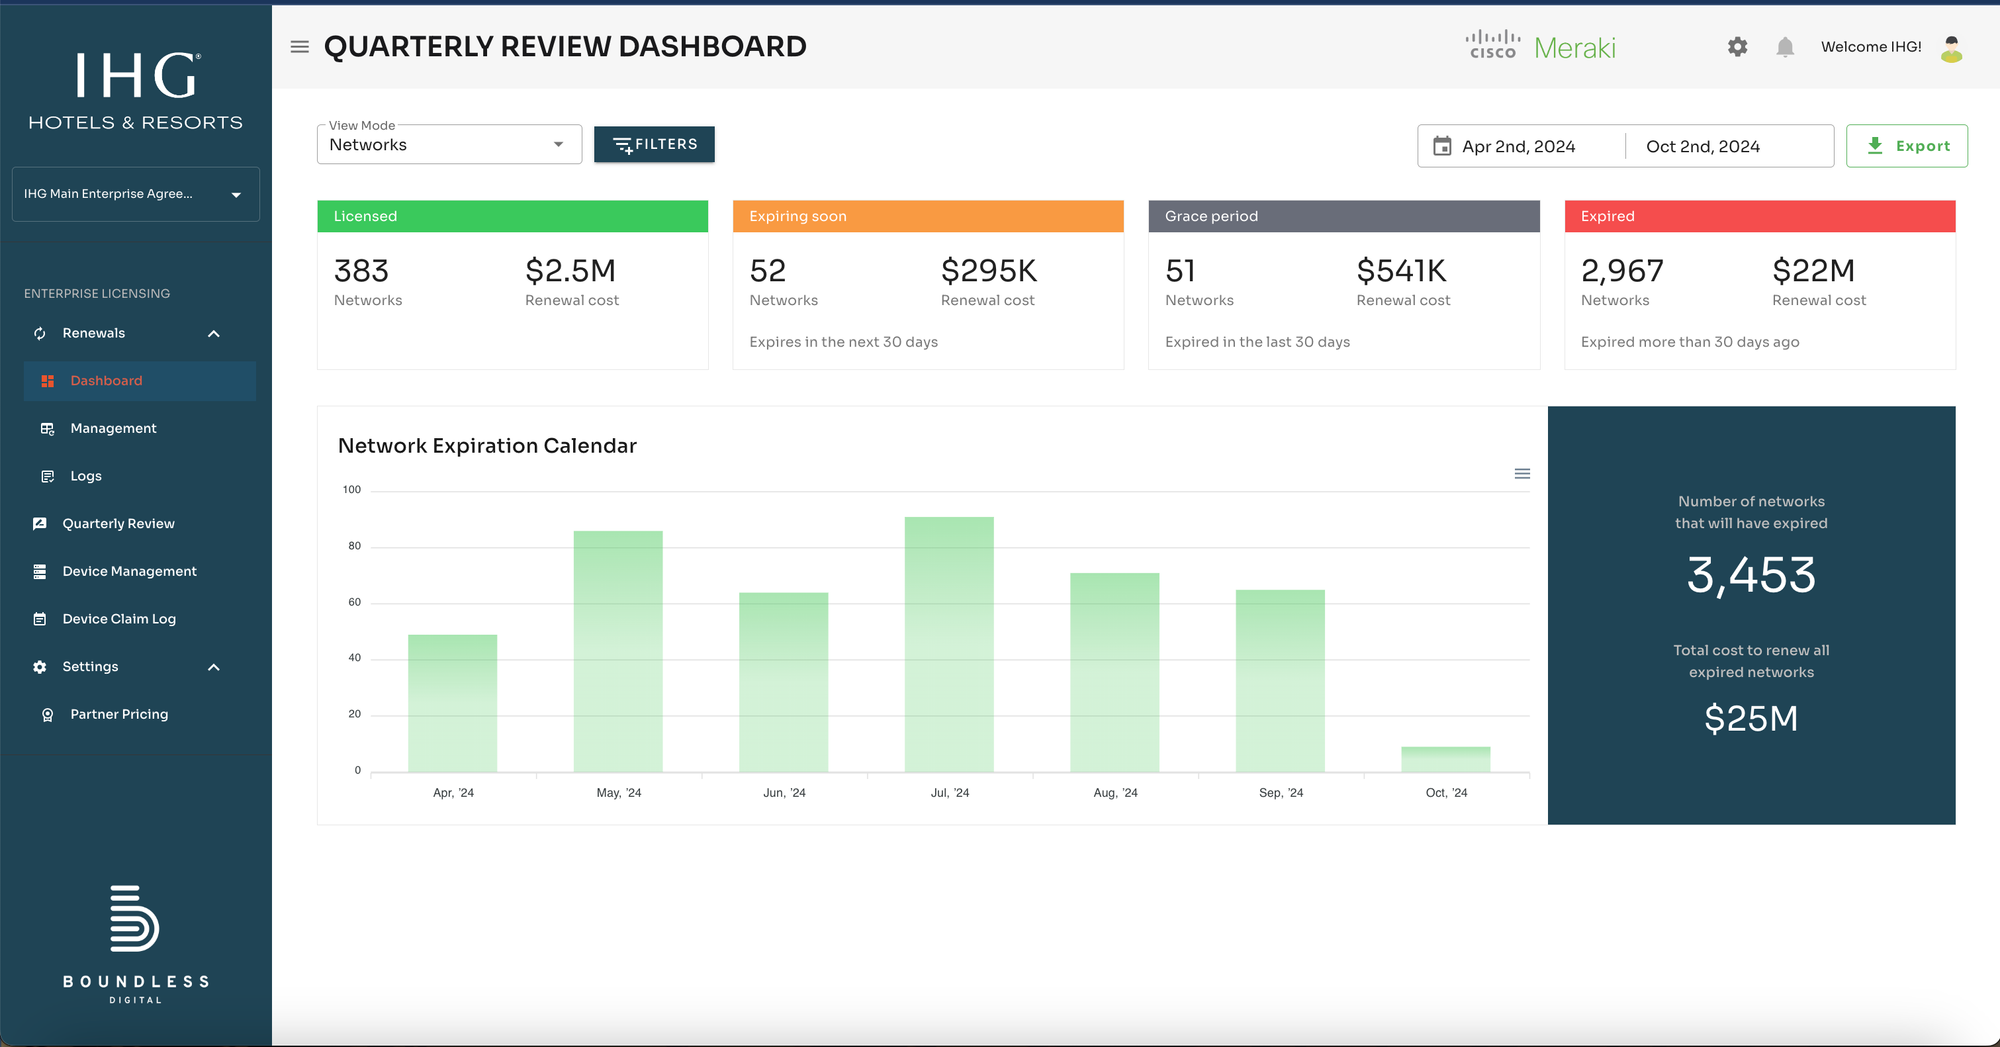Open the View Mode dropdown
This screenshot has width=2000, height=1047.
pyautogui.click(x=557, y=144)
